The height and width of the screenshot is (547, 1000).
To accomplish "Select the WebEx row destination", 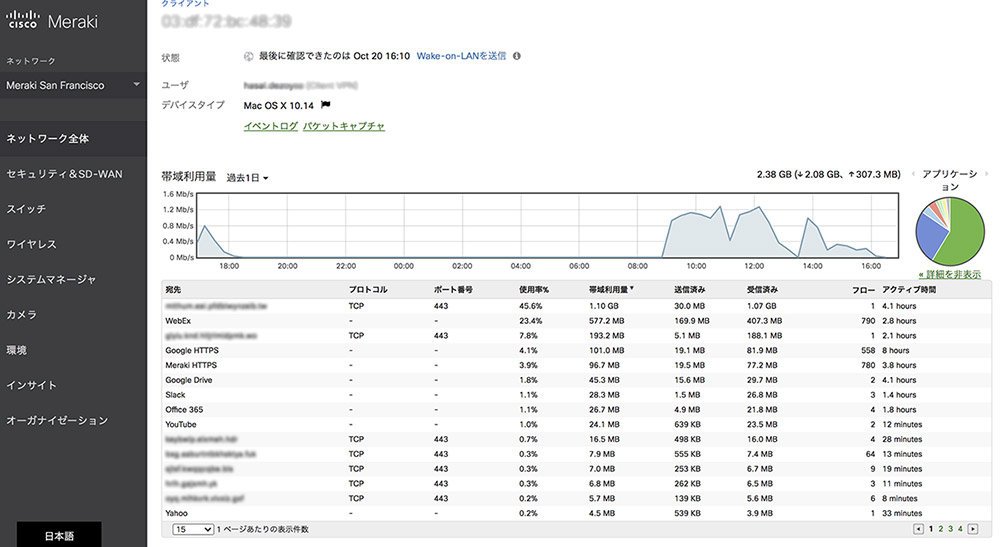I will pos(178,321).
